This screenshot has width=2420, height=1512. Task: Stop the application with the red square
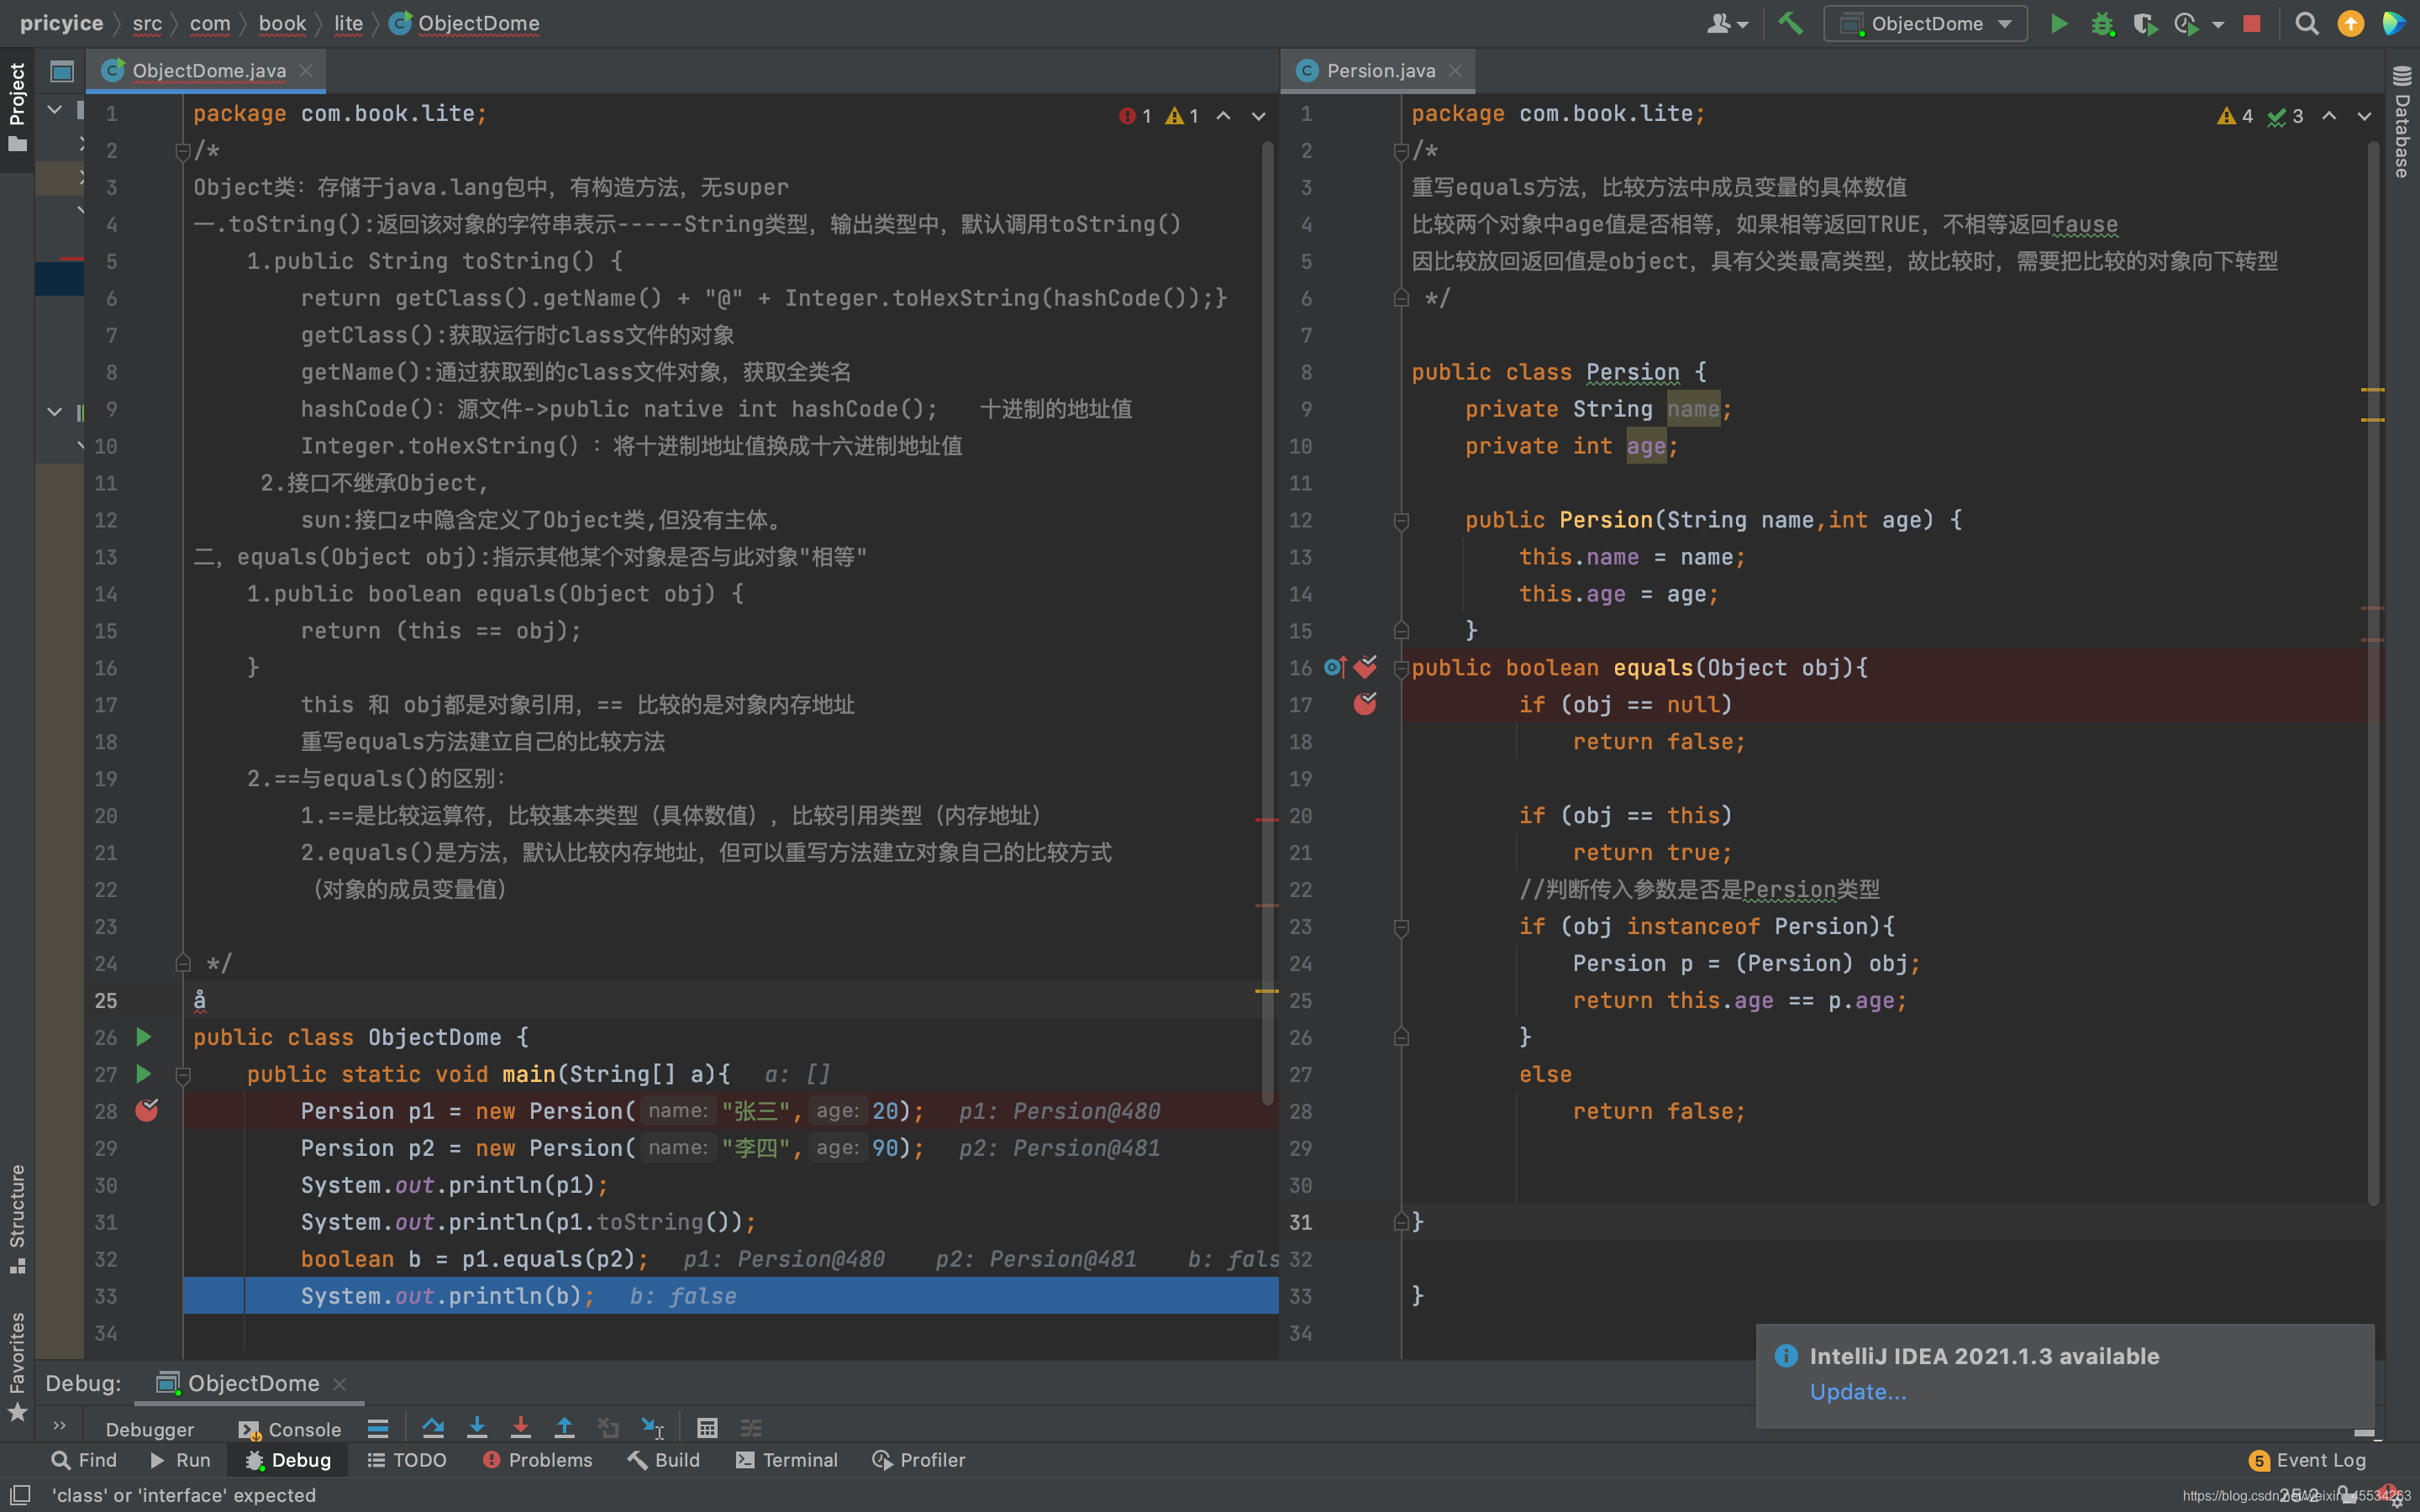2252,22
